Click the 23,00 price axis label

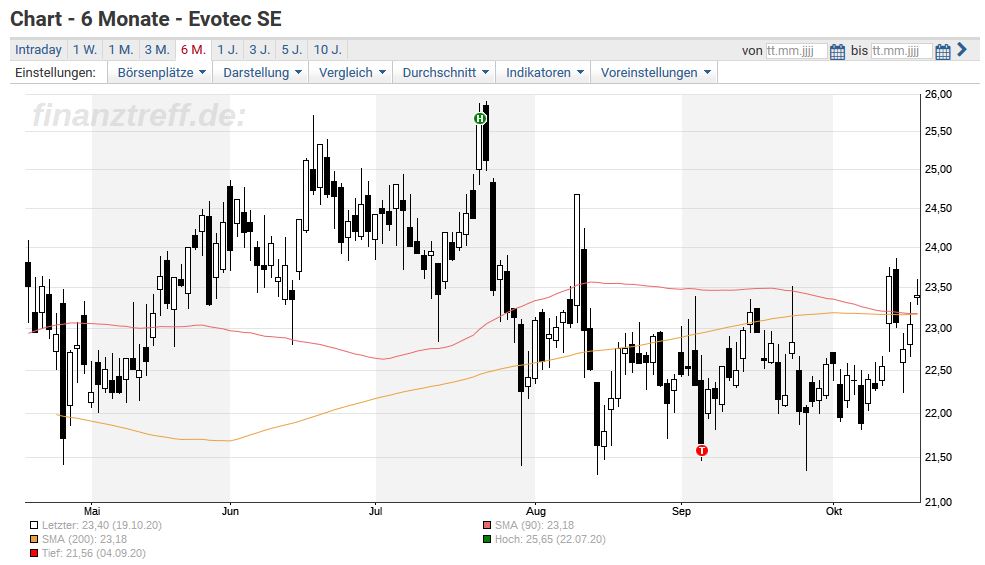coord(938,328)
